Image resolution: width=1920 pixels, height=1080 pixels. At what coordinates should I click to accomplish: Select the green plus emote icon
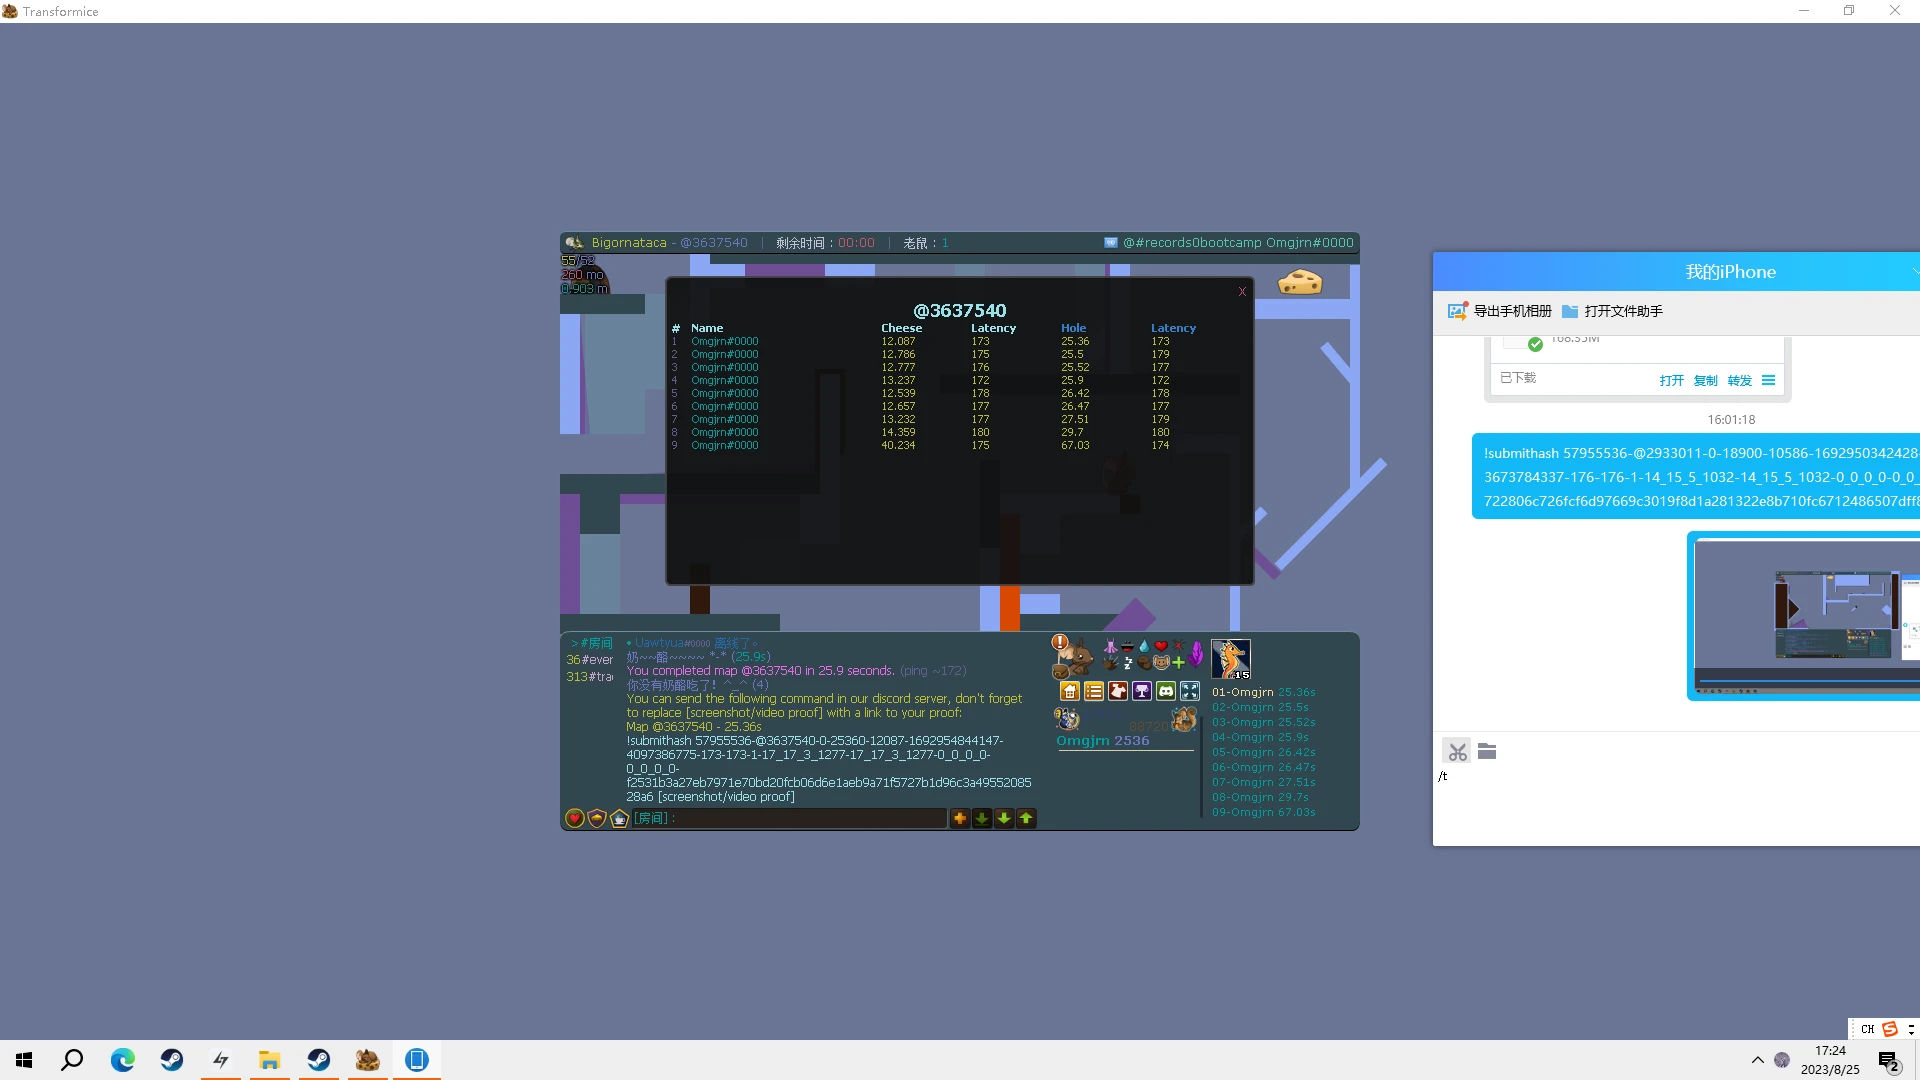pyautogui.click(x=1178, y=662)
